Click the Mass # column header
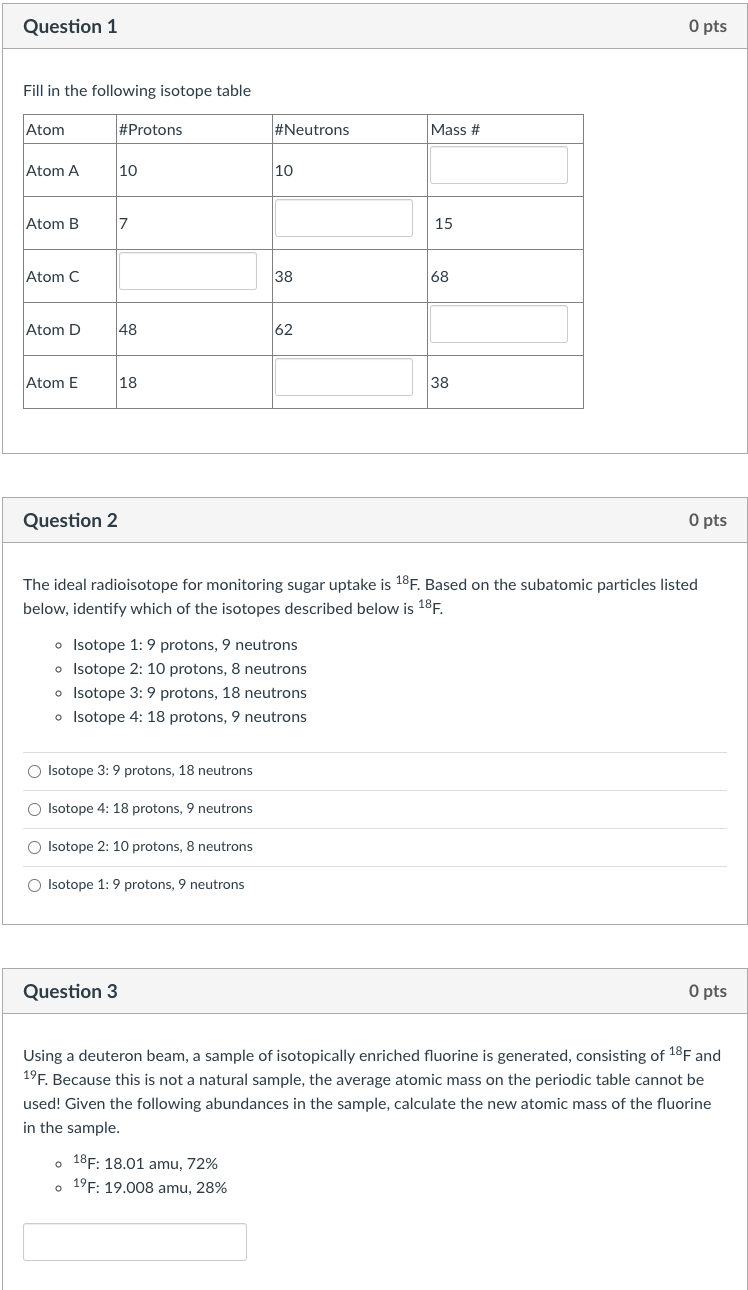Image resolution: width=748 pixels, height=1290 pixels. 448,129
